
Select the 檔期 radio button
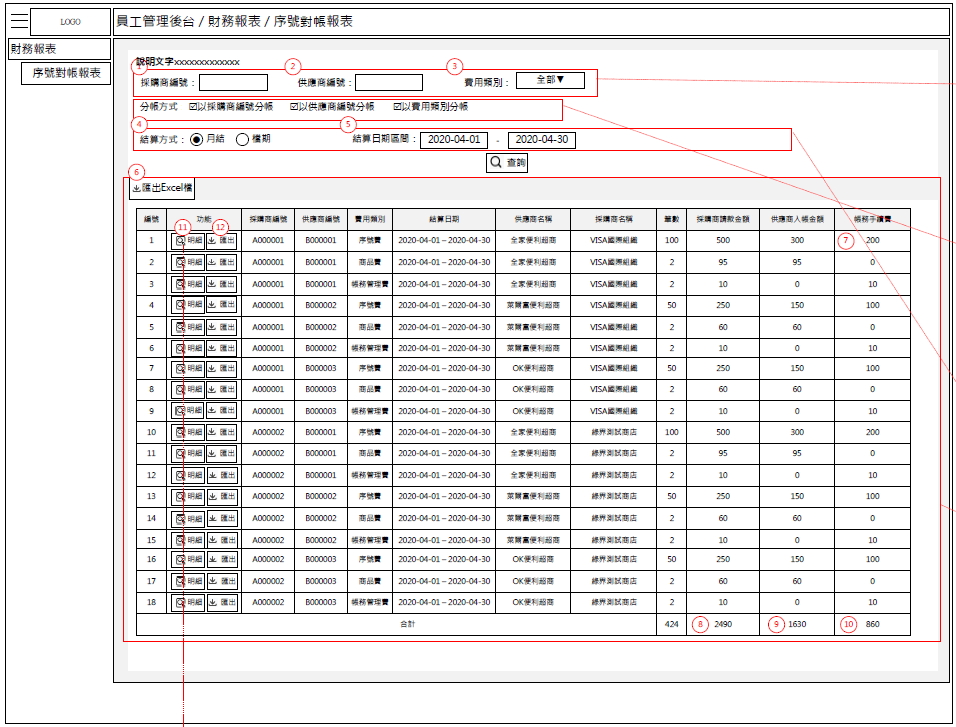(242, 140)
